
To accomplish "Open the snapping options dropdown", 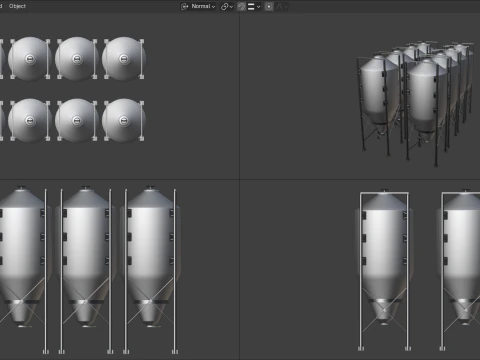I will 254,6.
